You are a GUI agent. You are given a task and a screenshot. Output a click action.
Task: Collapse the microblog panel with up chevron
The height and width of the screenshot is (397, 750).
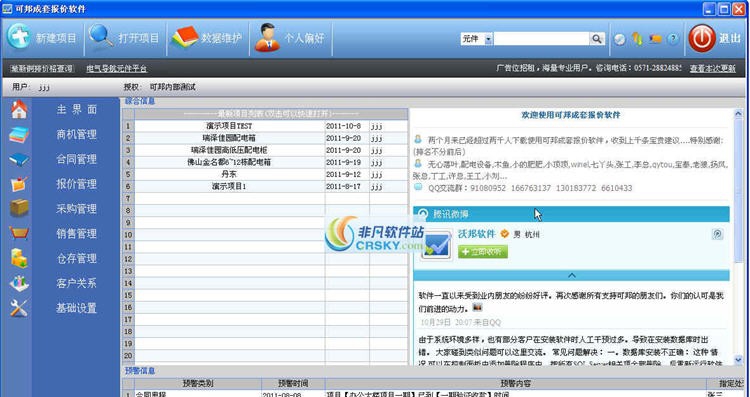click(x=572, y=276)
